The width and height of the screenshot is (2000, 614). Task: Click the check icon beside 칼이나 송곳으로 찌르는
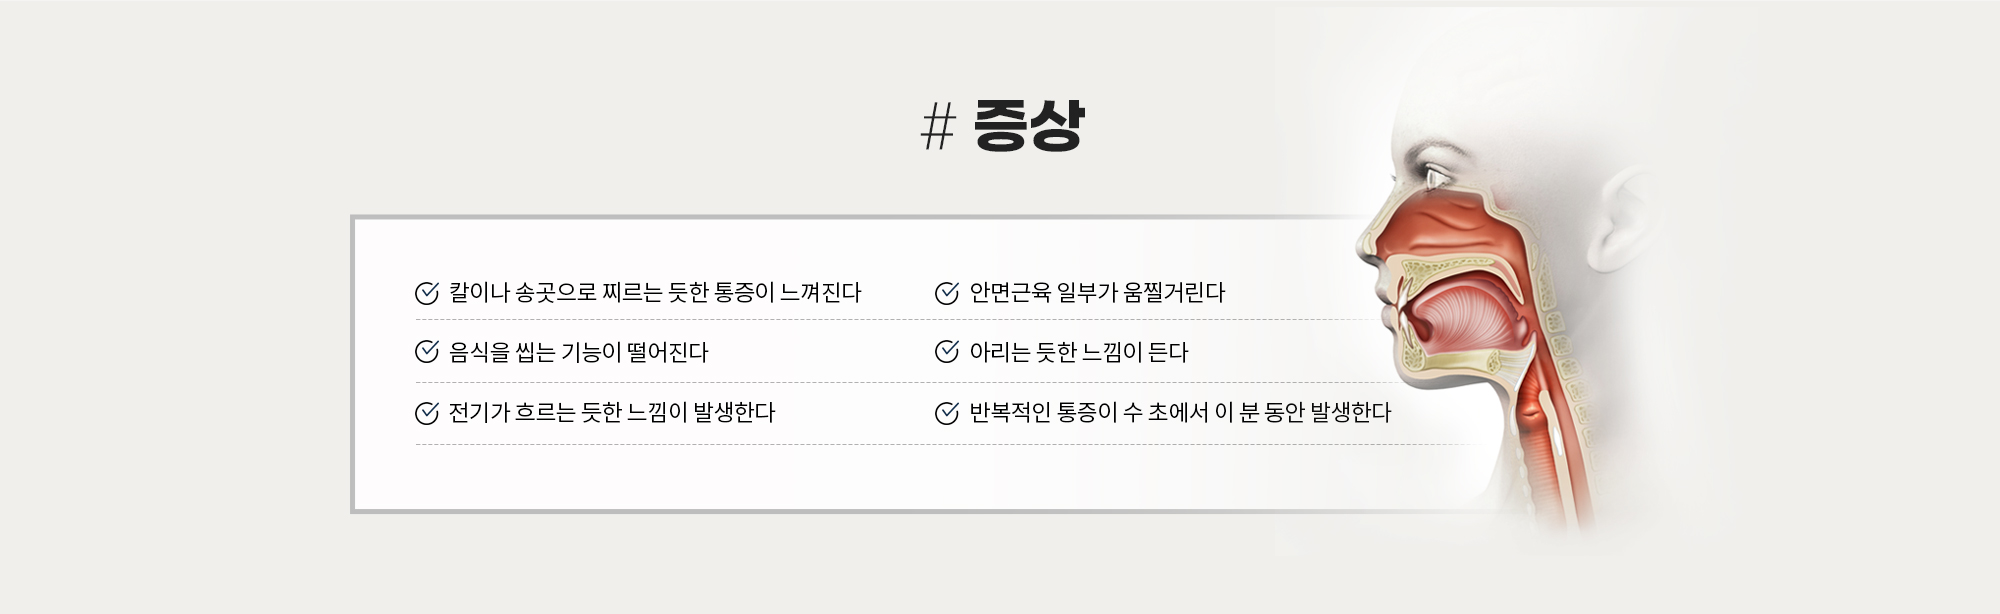coord(427,293)
